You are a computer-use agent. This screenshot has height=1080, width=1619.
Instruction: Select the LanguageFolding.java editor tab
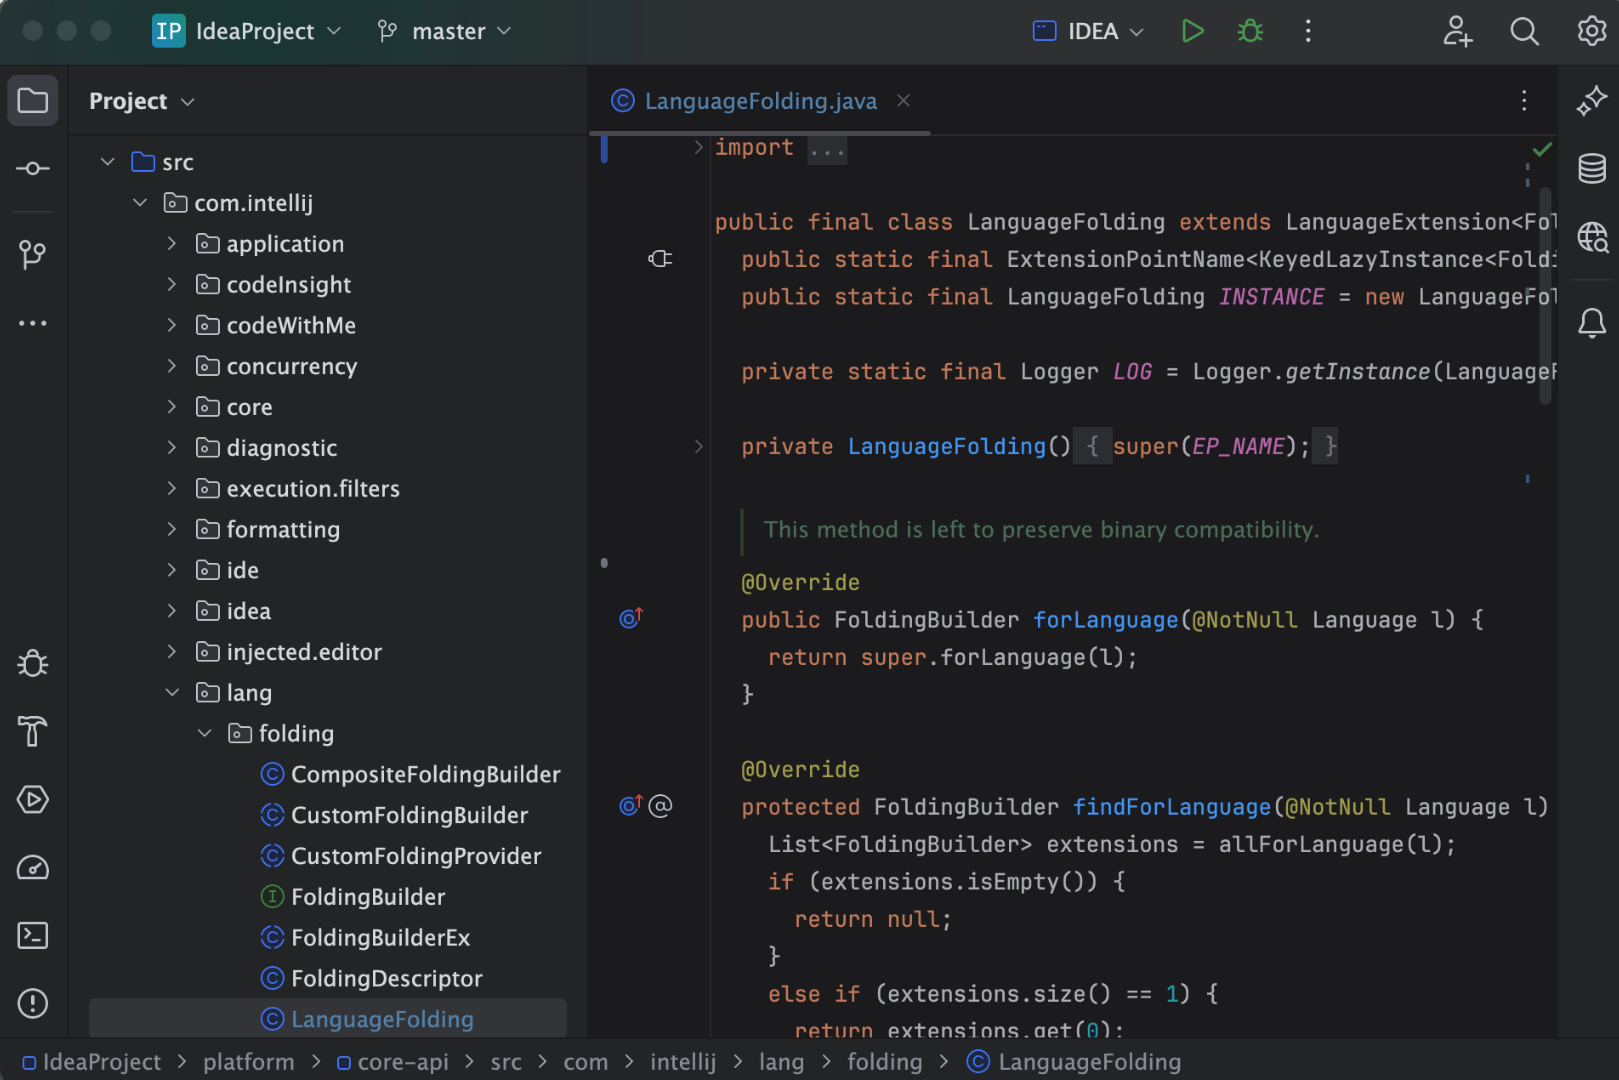tap(760, 101)
